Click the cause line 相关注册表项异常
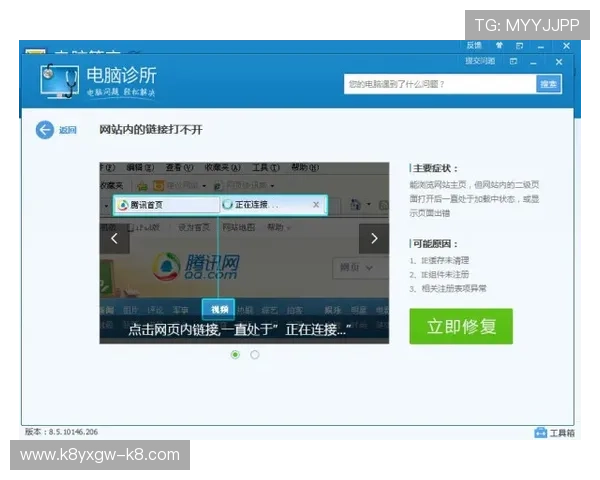The width and height of the screenshot is (600, 480). pos(448,288)
